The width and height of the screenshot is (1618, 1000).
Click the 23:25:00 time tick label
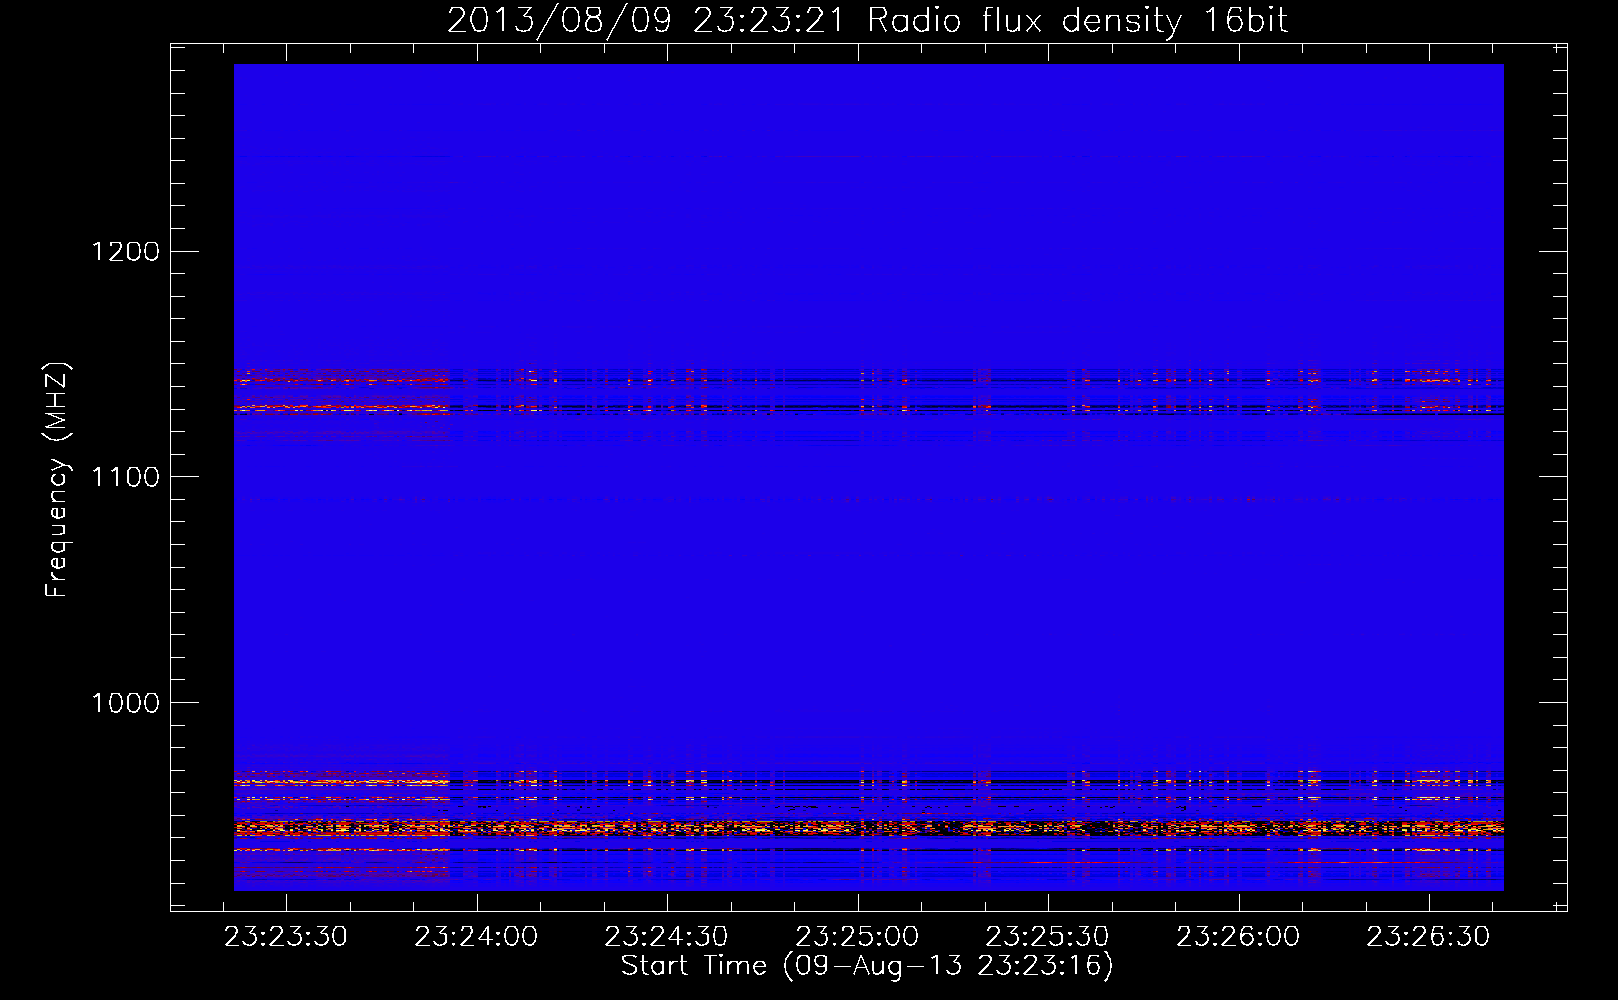pyautogui.click(x=858, y=937)
